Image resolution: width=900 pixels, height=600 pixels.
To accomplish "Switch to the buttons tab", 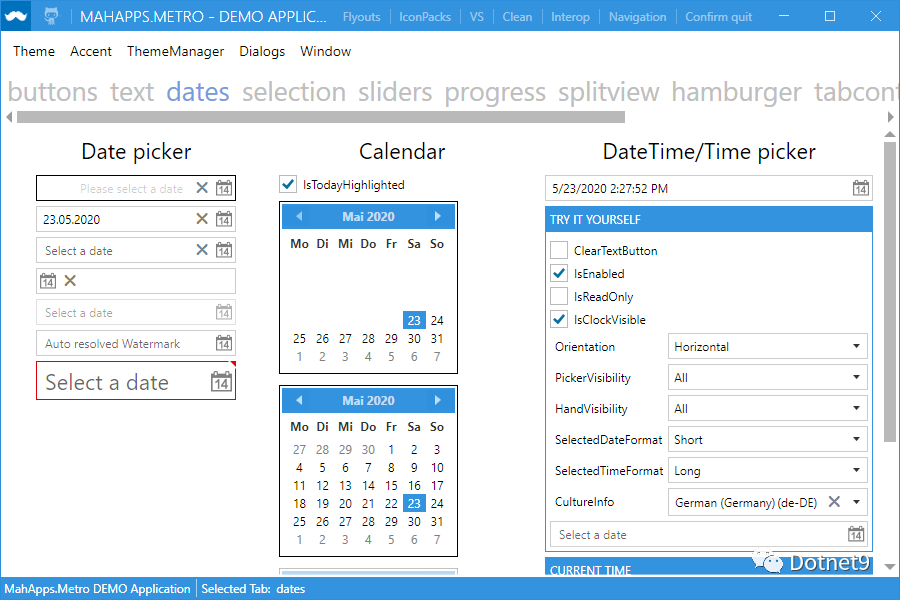I will [x=53, y=92].
